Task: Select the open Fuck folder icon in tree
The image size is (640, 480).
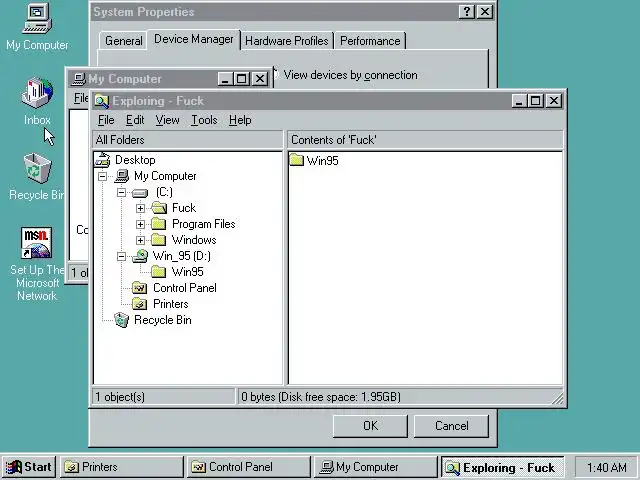Action: pyautogui.click(x=159, y=208)
